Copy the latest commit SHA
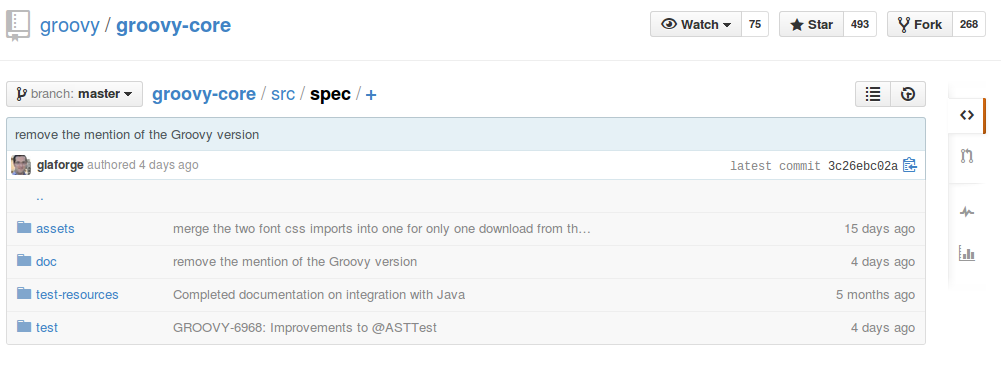 [x=910, y=165]
